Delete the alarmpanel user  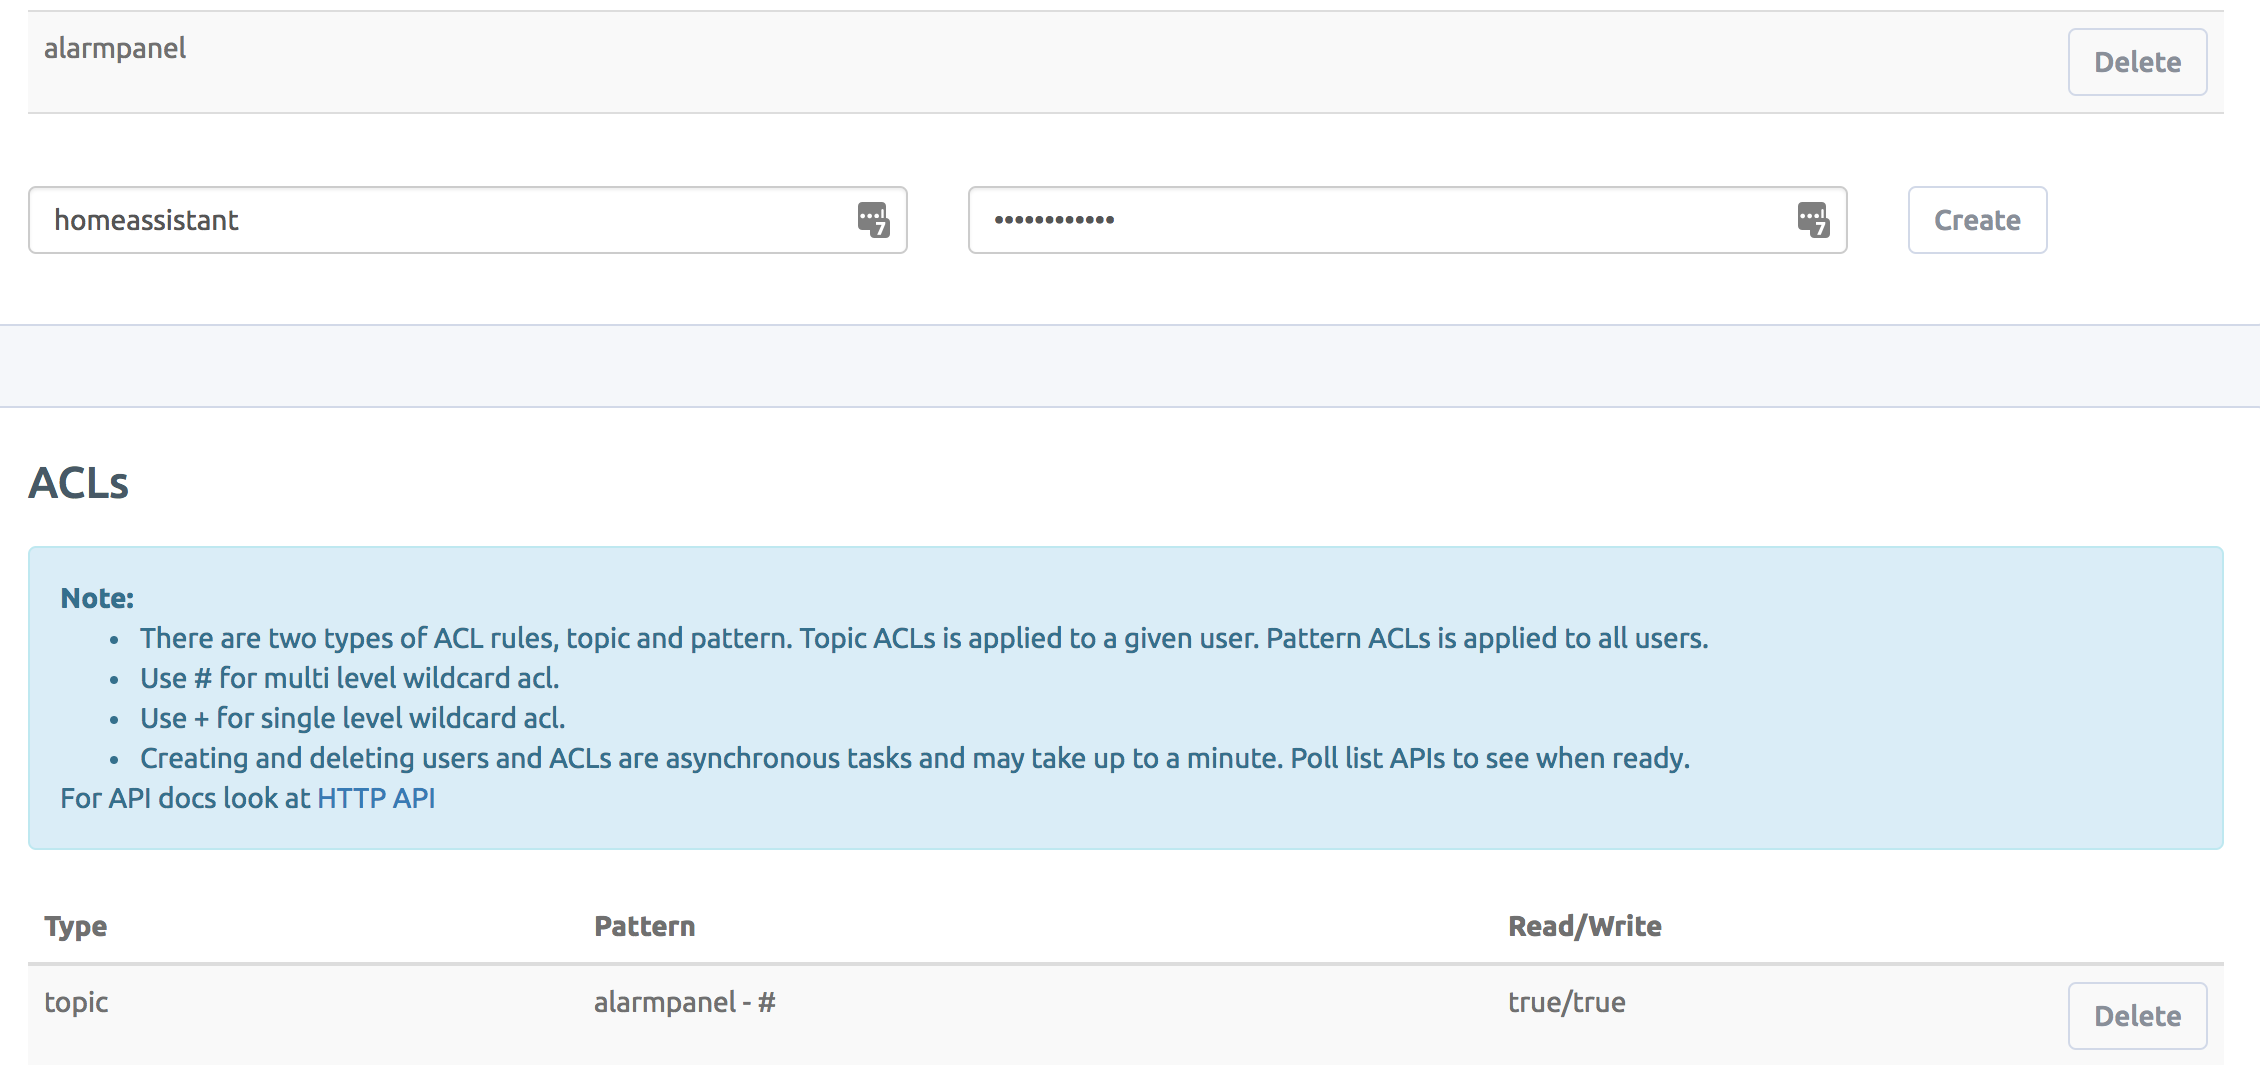(x=2137, y=62)
